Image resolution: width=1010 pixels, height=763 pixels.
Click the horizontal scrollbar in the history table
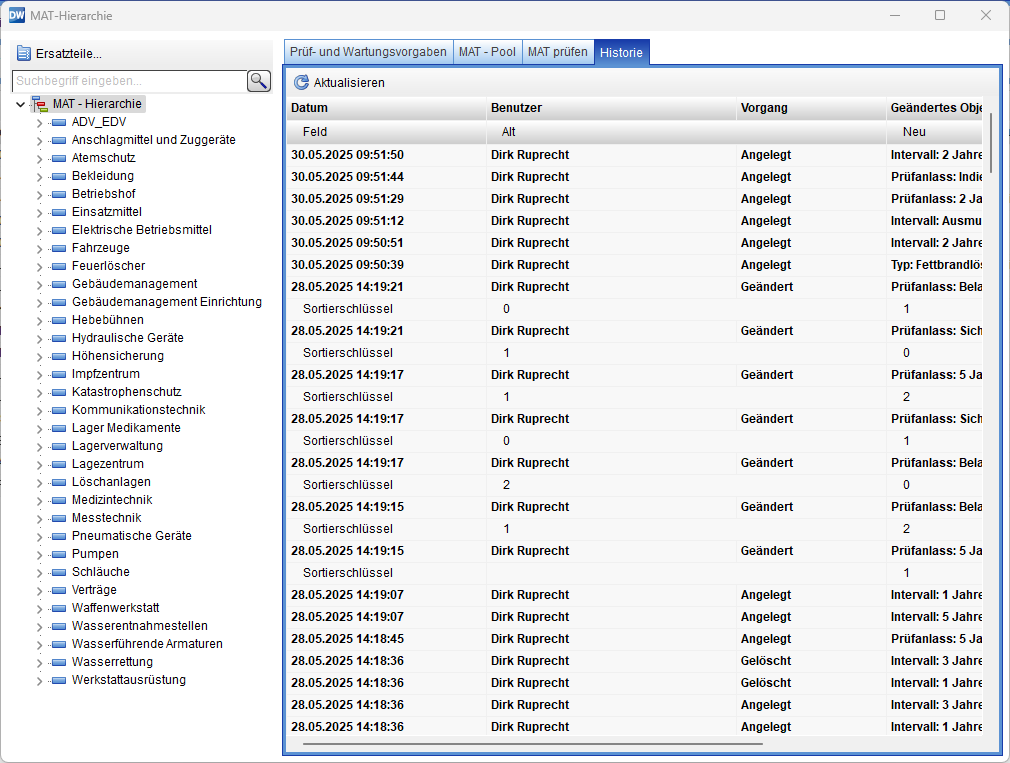point(532,744)
